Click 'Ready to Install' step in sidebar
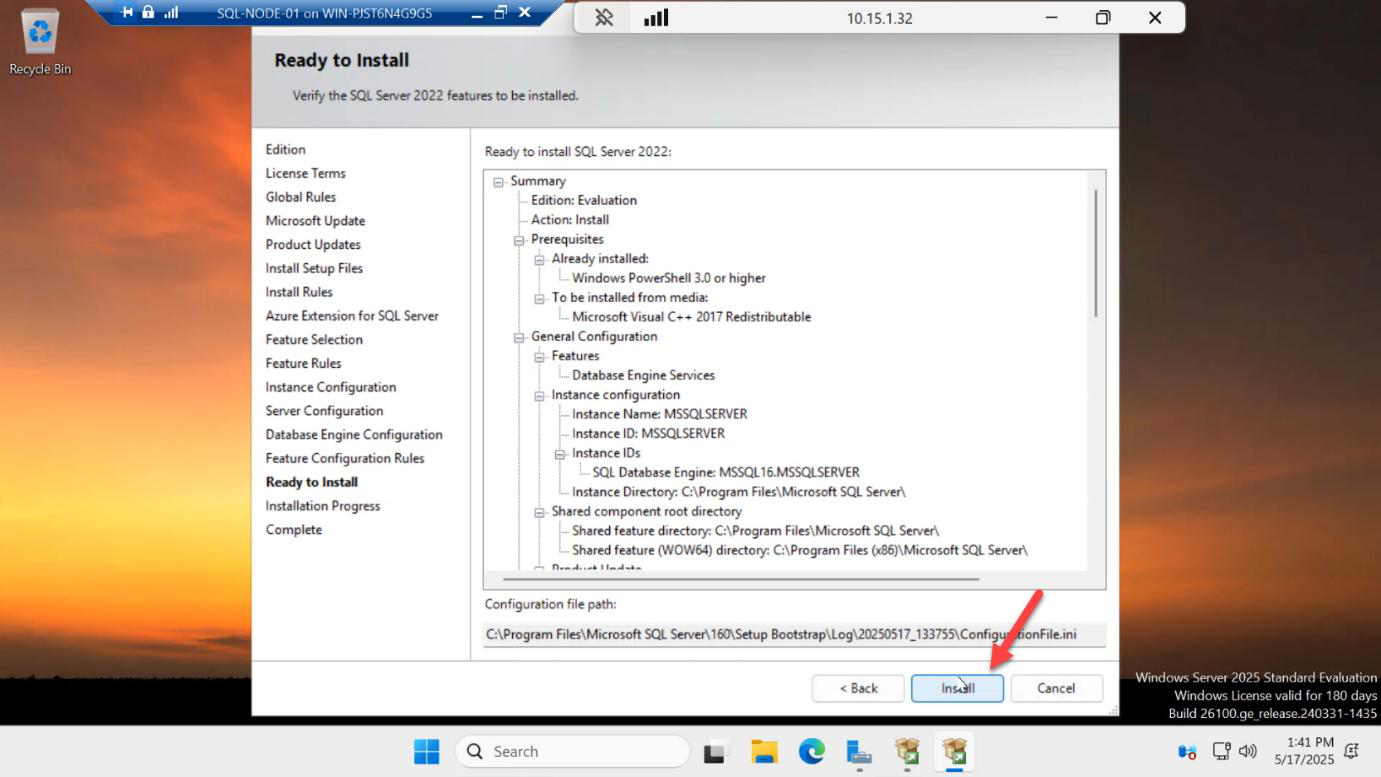The height and width of the screenshot is (777, 1381). click(312, 482)
